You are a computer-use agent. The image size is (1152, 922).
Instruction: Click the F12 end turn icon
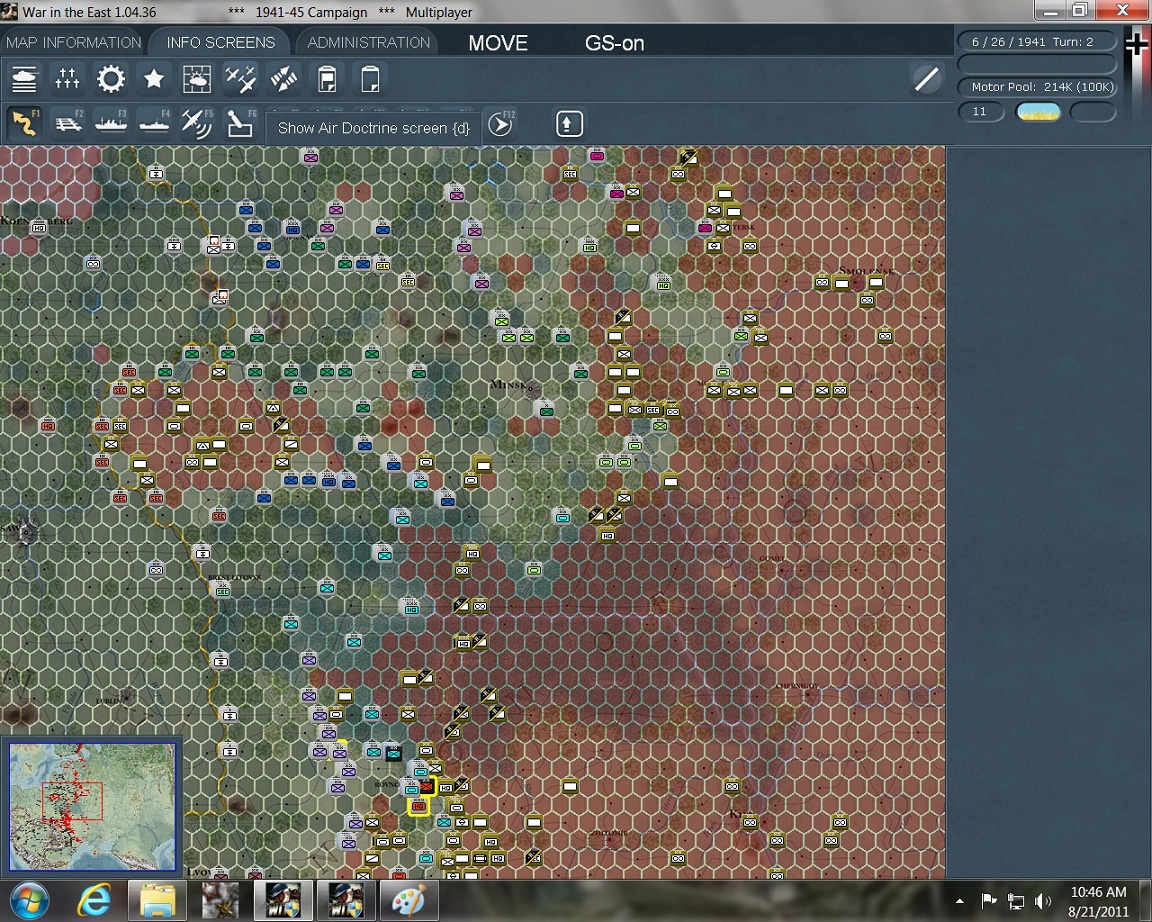point(500,124)
